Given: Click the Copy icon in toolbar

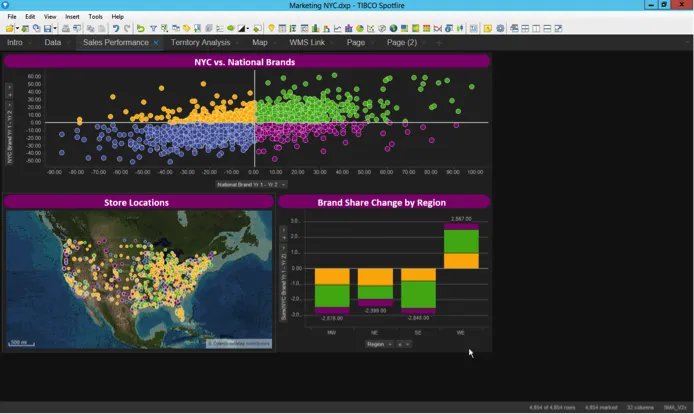Looking at the screenshot, I should pos(90,28).
